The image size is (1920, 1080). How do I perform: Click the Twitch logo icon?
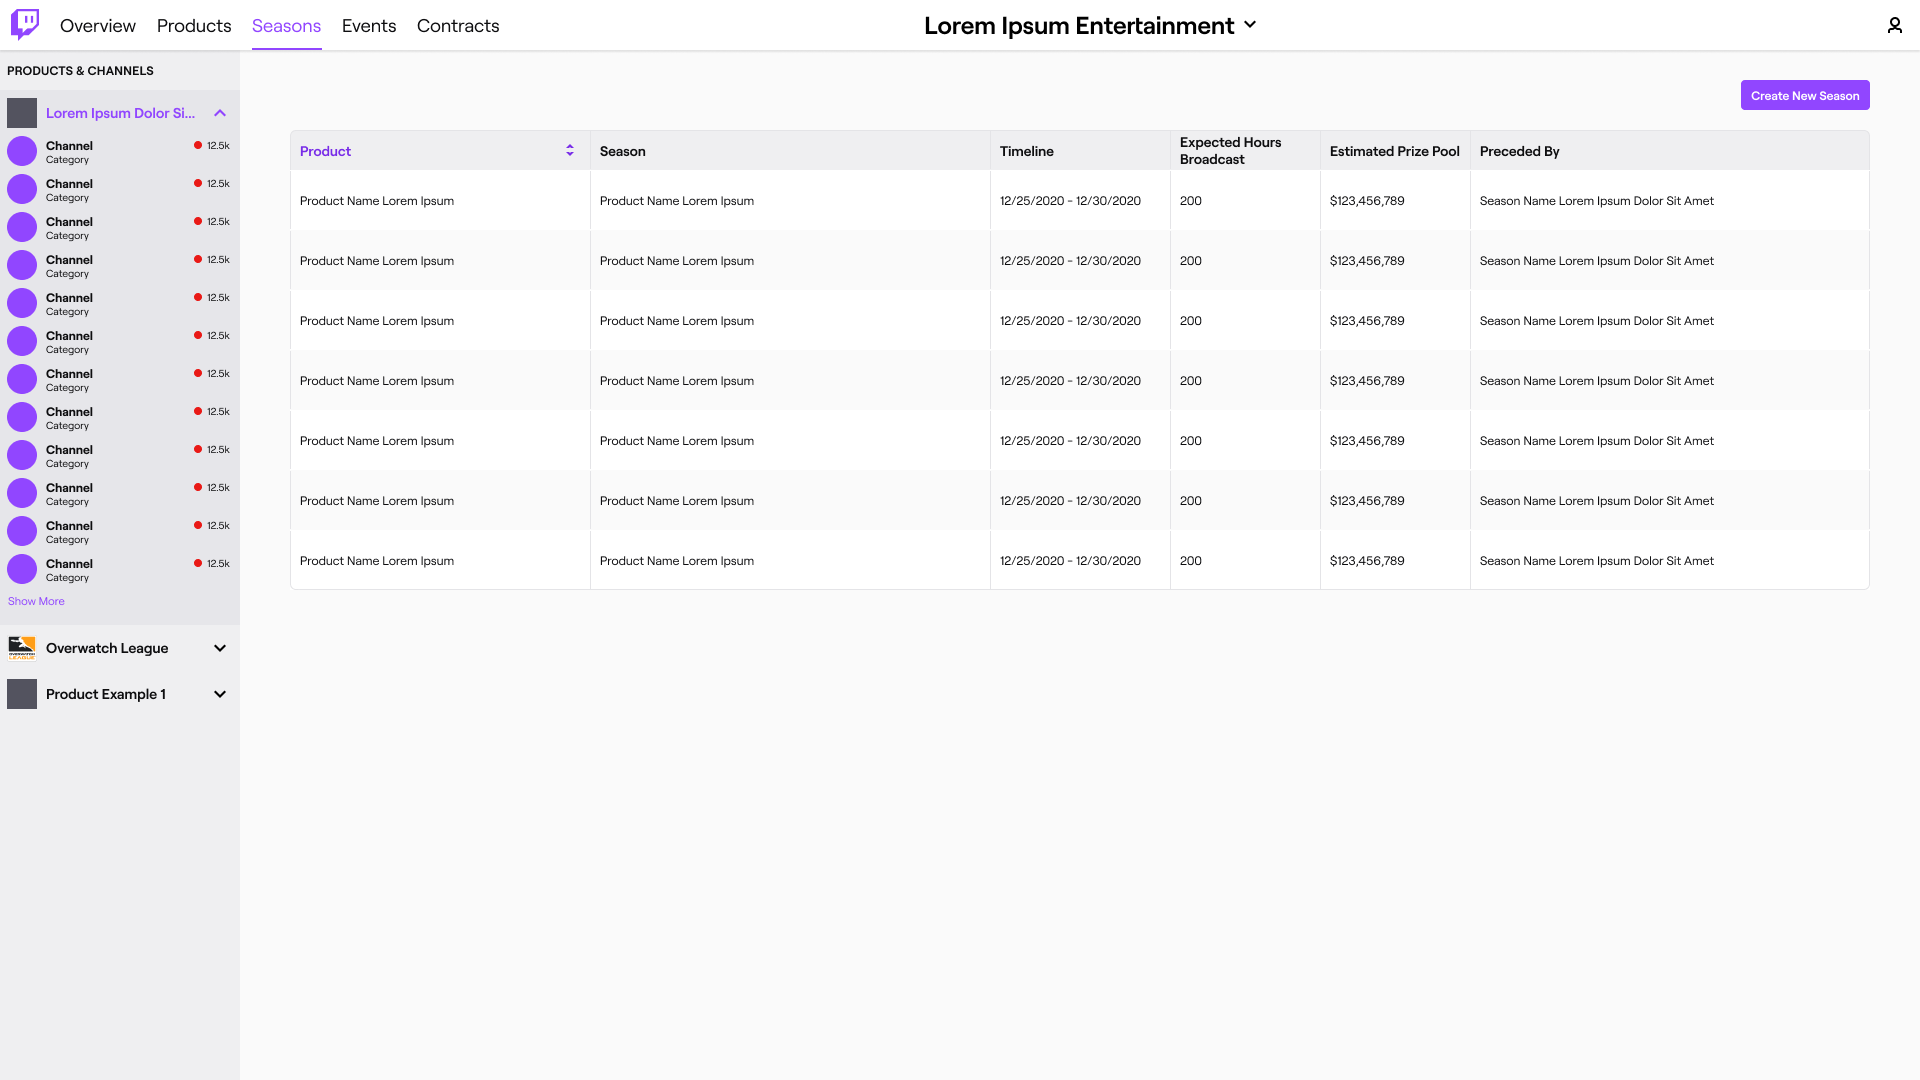pos(24,25)
